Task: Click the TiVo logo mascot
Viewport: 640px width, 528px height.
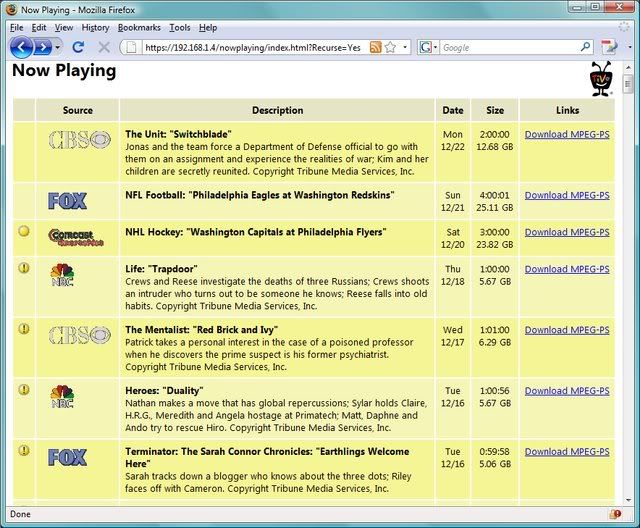Action: 601,79
